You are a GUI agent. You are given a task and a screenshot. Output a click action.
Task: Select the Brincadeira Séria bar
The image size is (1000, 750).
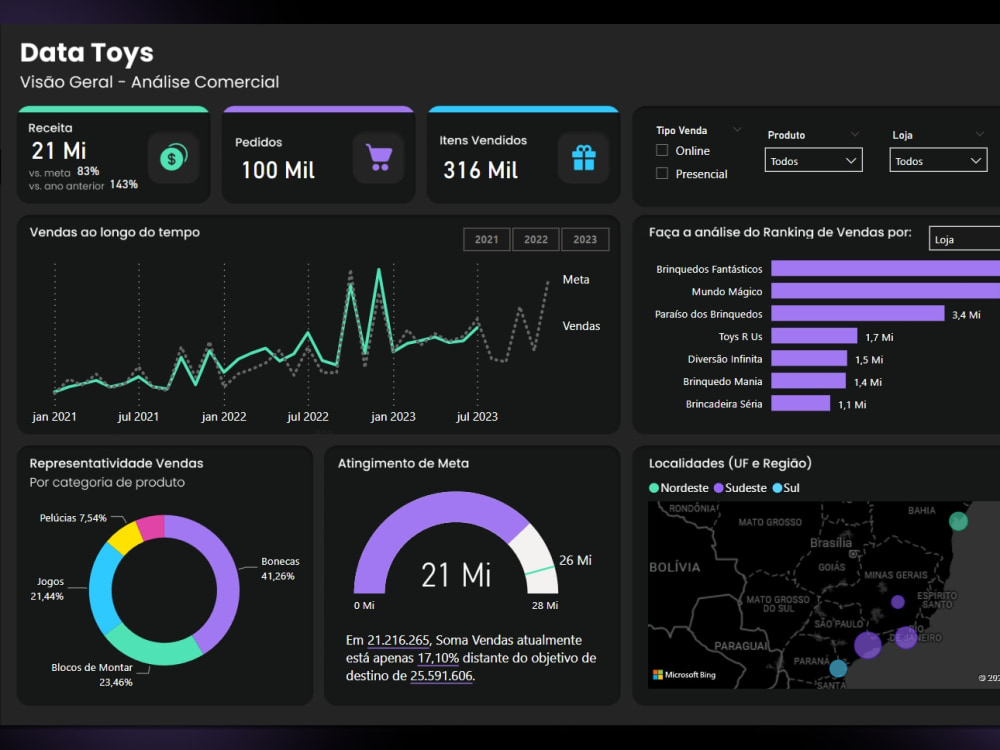800,403
